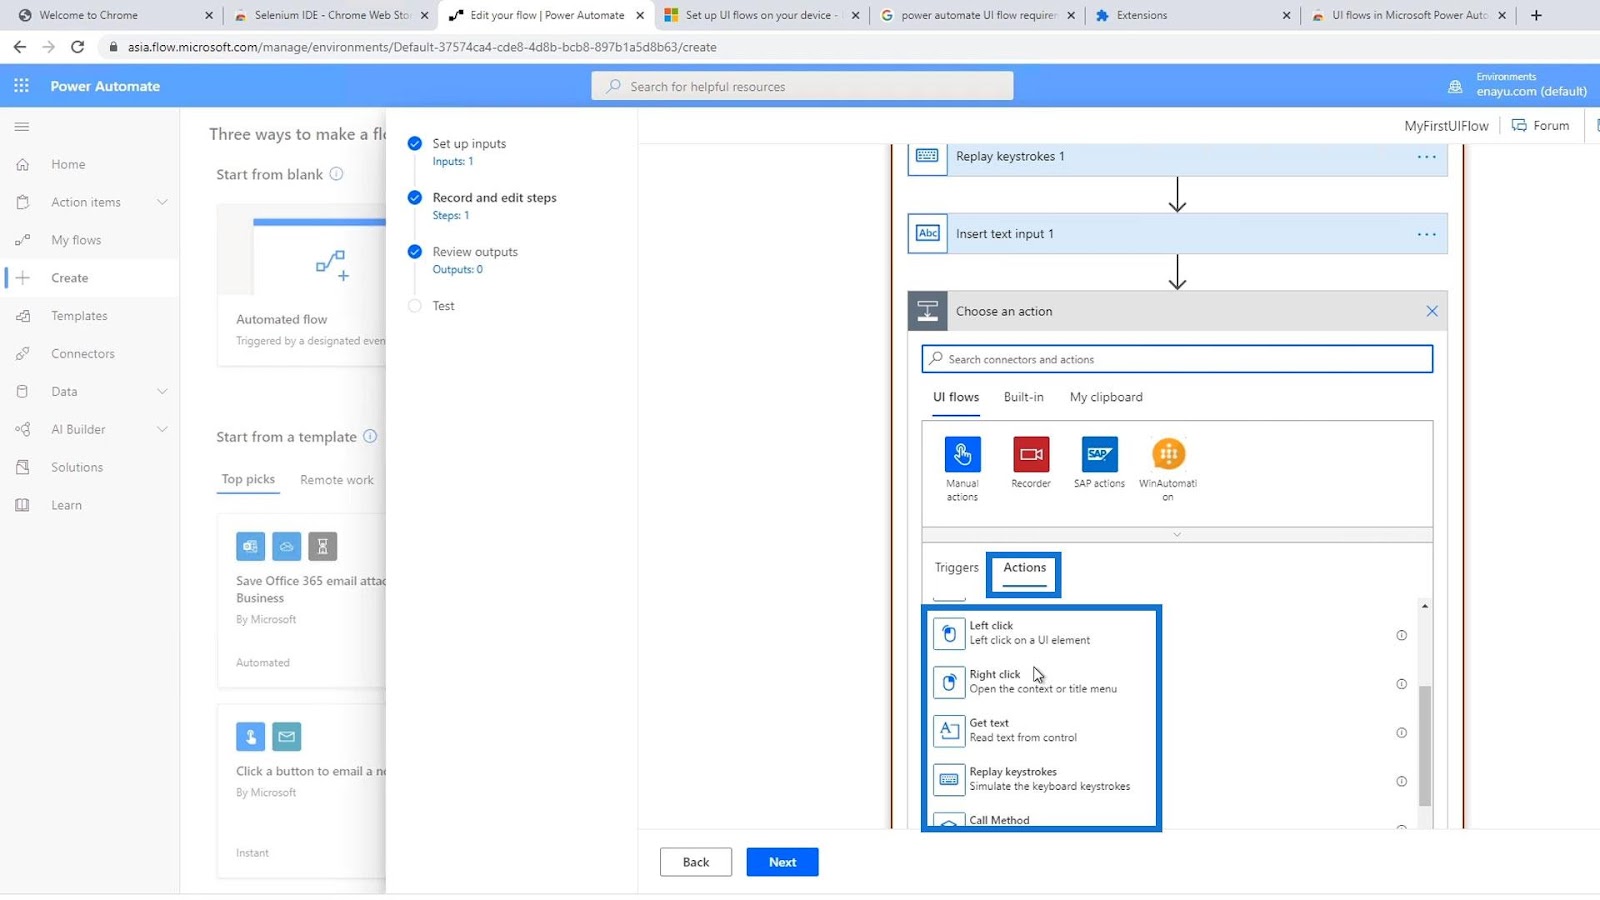Screen dimensions: 1600x900
Task: Open the Replay keystrokes 1 ellipsis menu
Action: pyautogui.click(x=1426, y=157)
